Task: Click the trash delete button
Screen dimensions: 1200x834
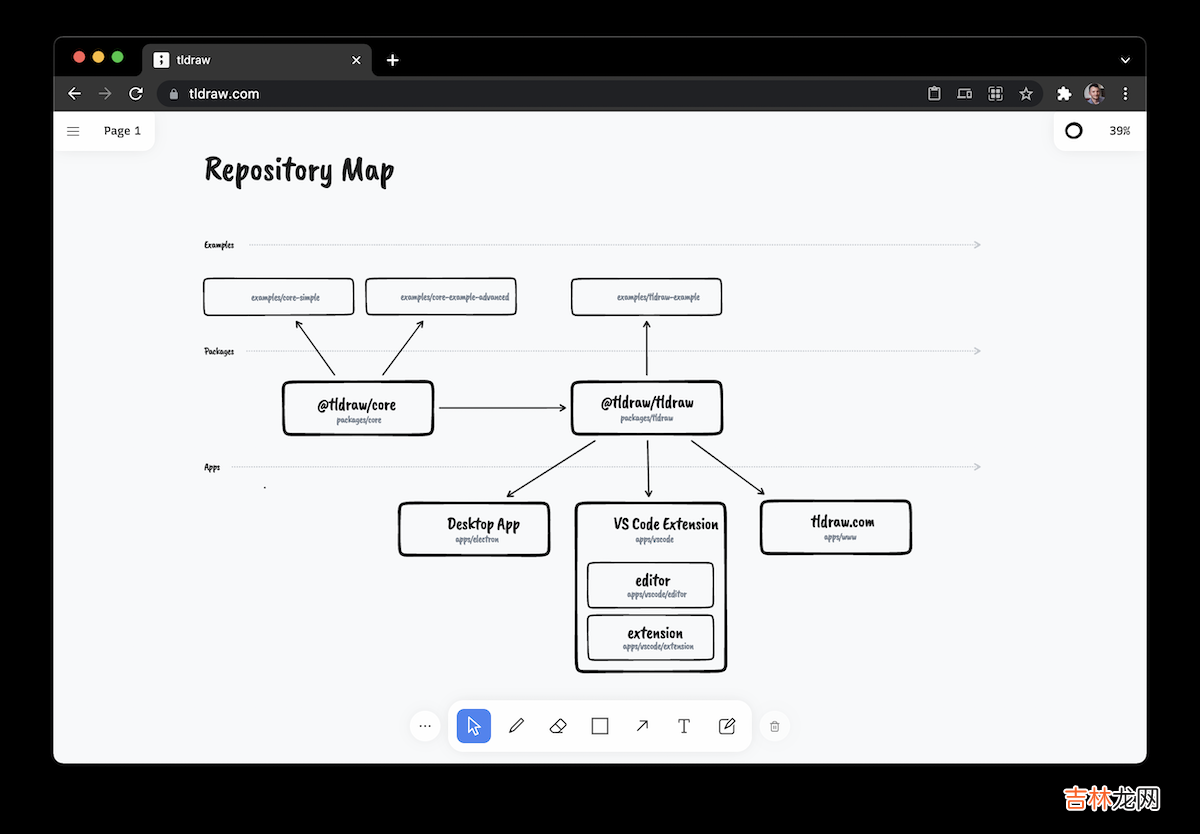Action: (x=774, y=727)
